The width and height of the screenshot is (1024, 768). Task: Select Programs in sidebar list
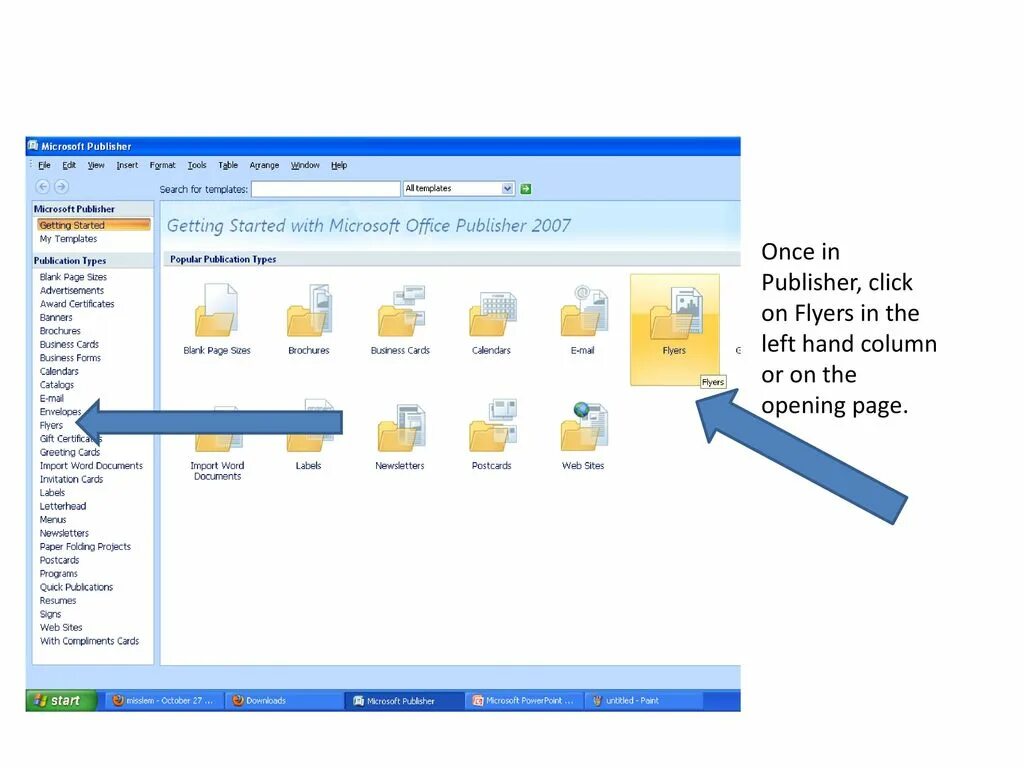coord(59,573)
